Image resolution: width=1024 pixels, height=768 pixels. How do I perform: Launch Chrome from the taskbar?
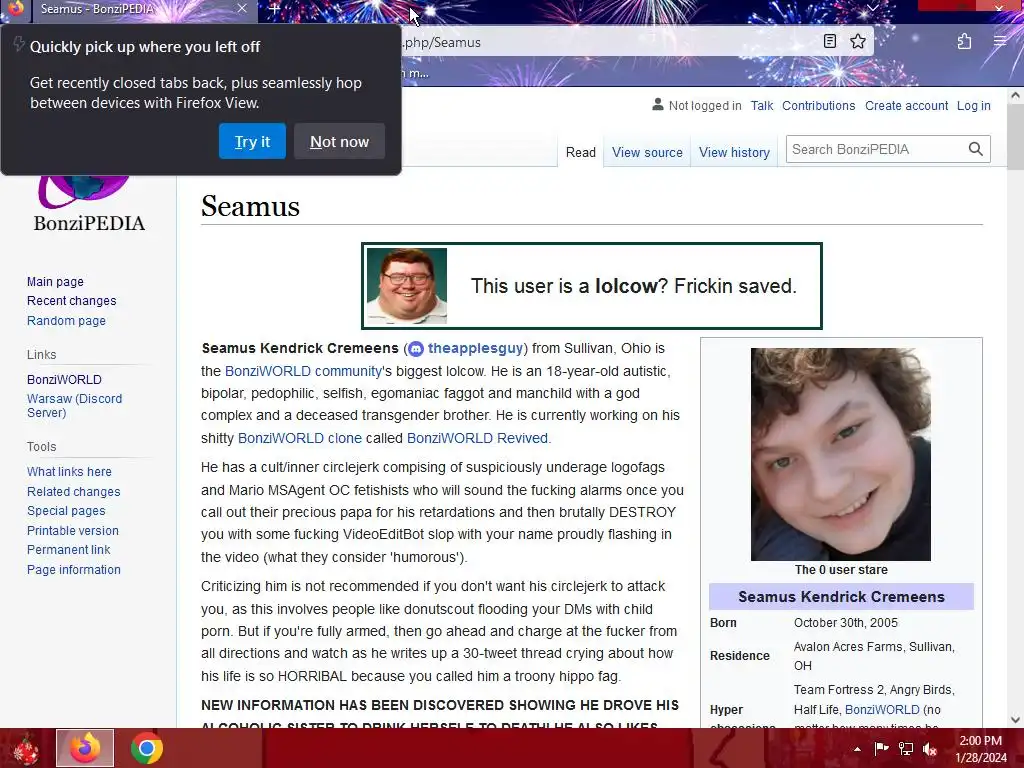pyautogui.click(x=147, y=748)
